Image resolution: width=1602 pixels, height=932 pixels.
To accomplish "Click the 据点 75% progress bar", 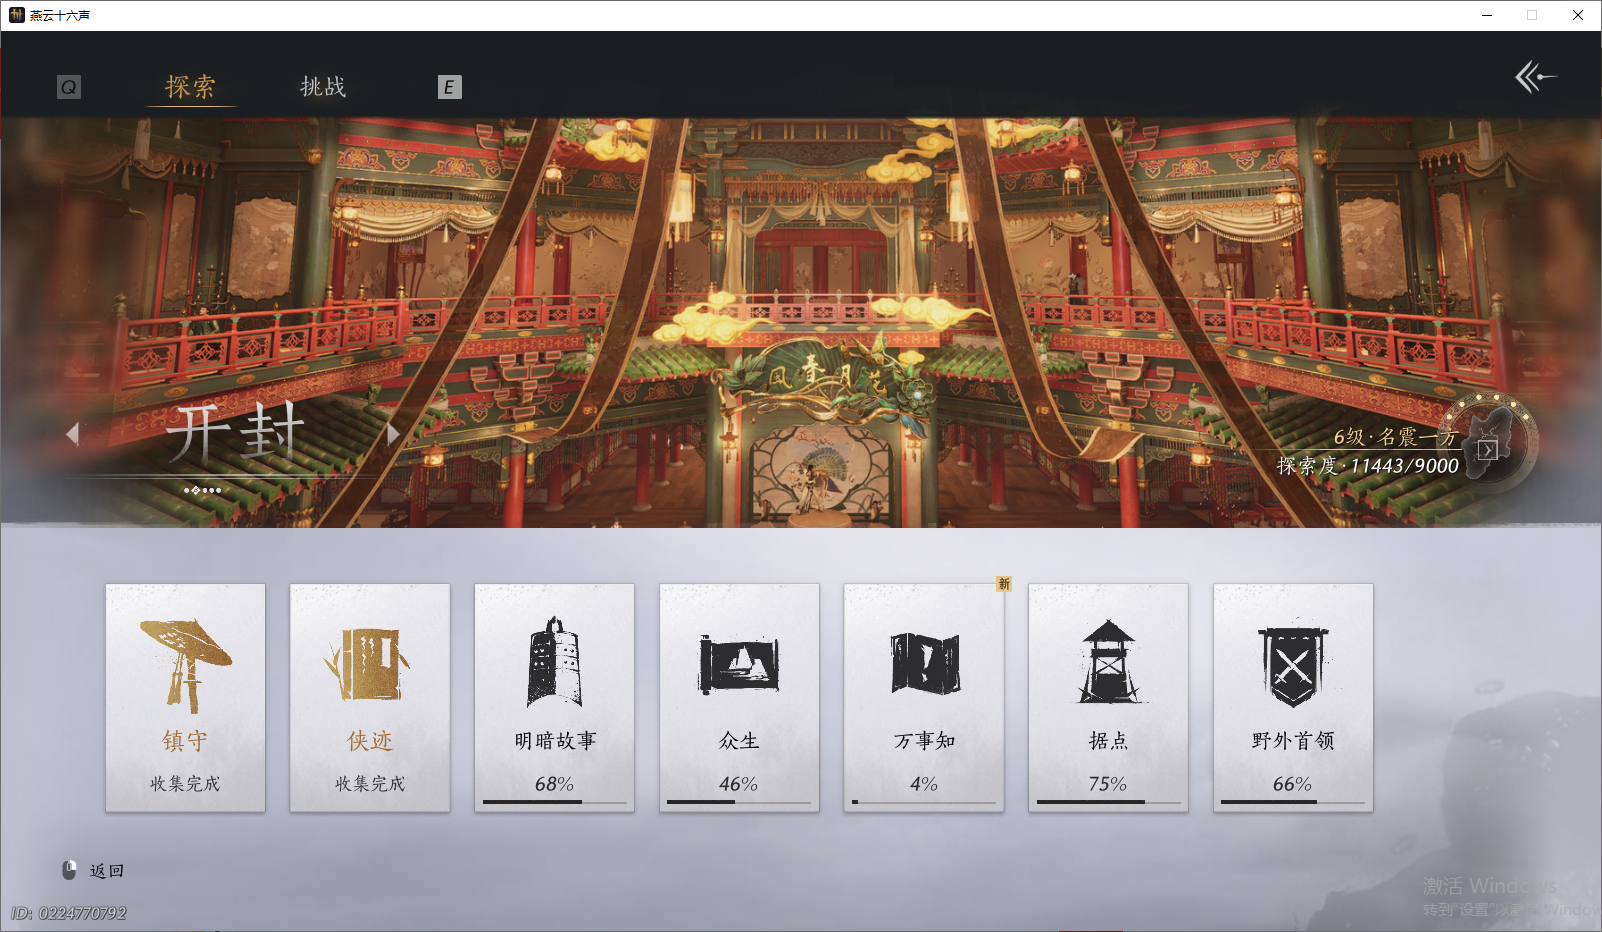I will click(x=1108, y=803).
